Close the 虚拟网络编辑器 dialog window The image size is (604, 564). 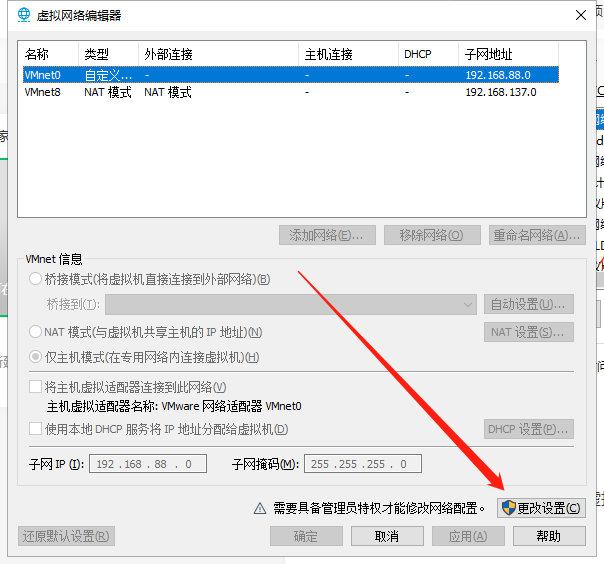point(579,15)
